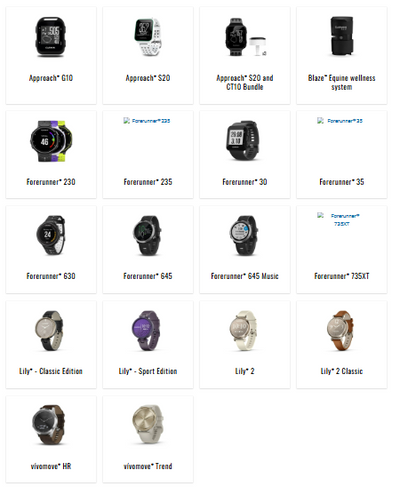Click the broken Forerunner 235 image placeholder
This screenshot has height=494, width=416.
(147, 121)
